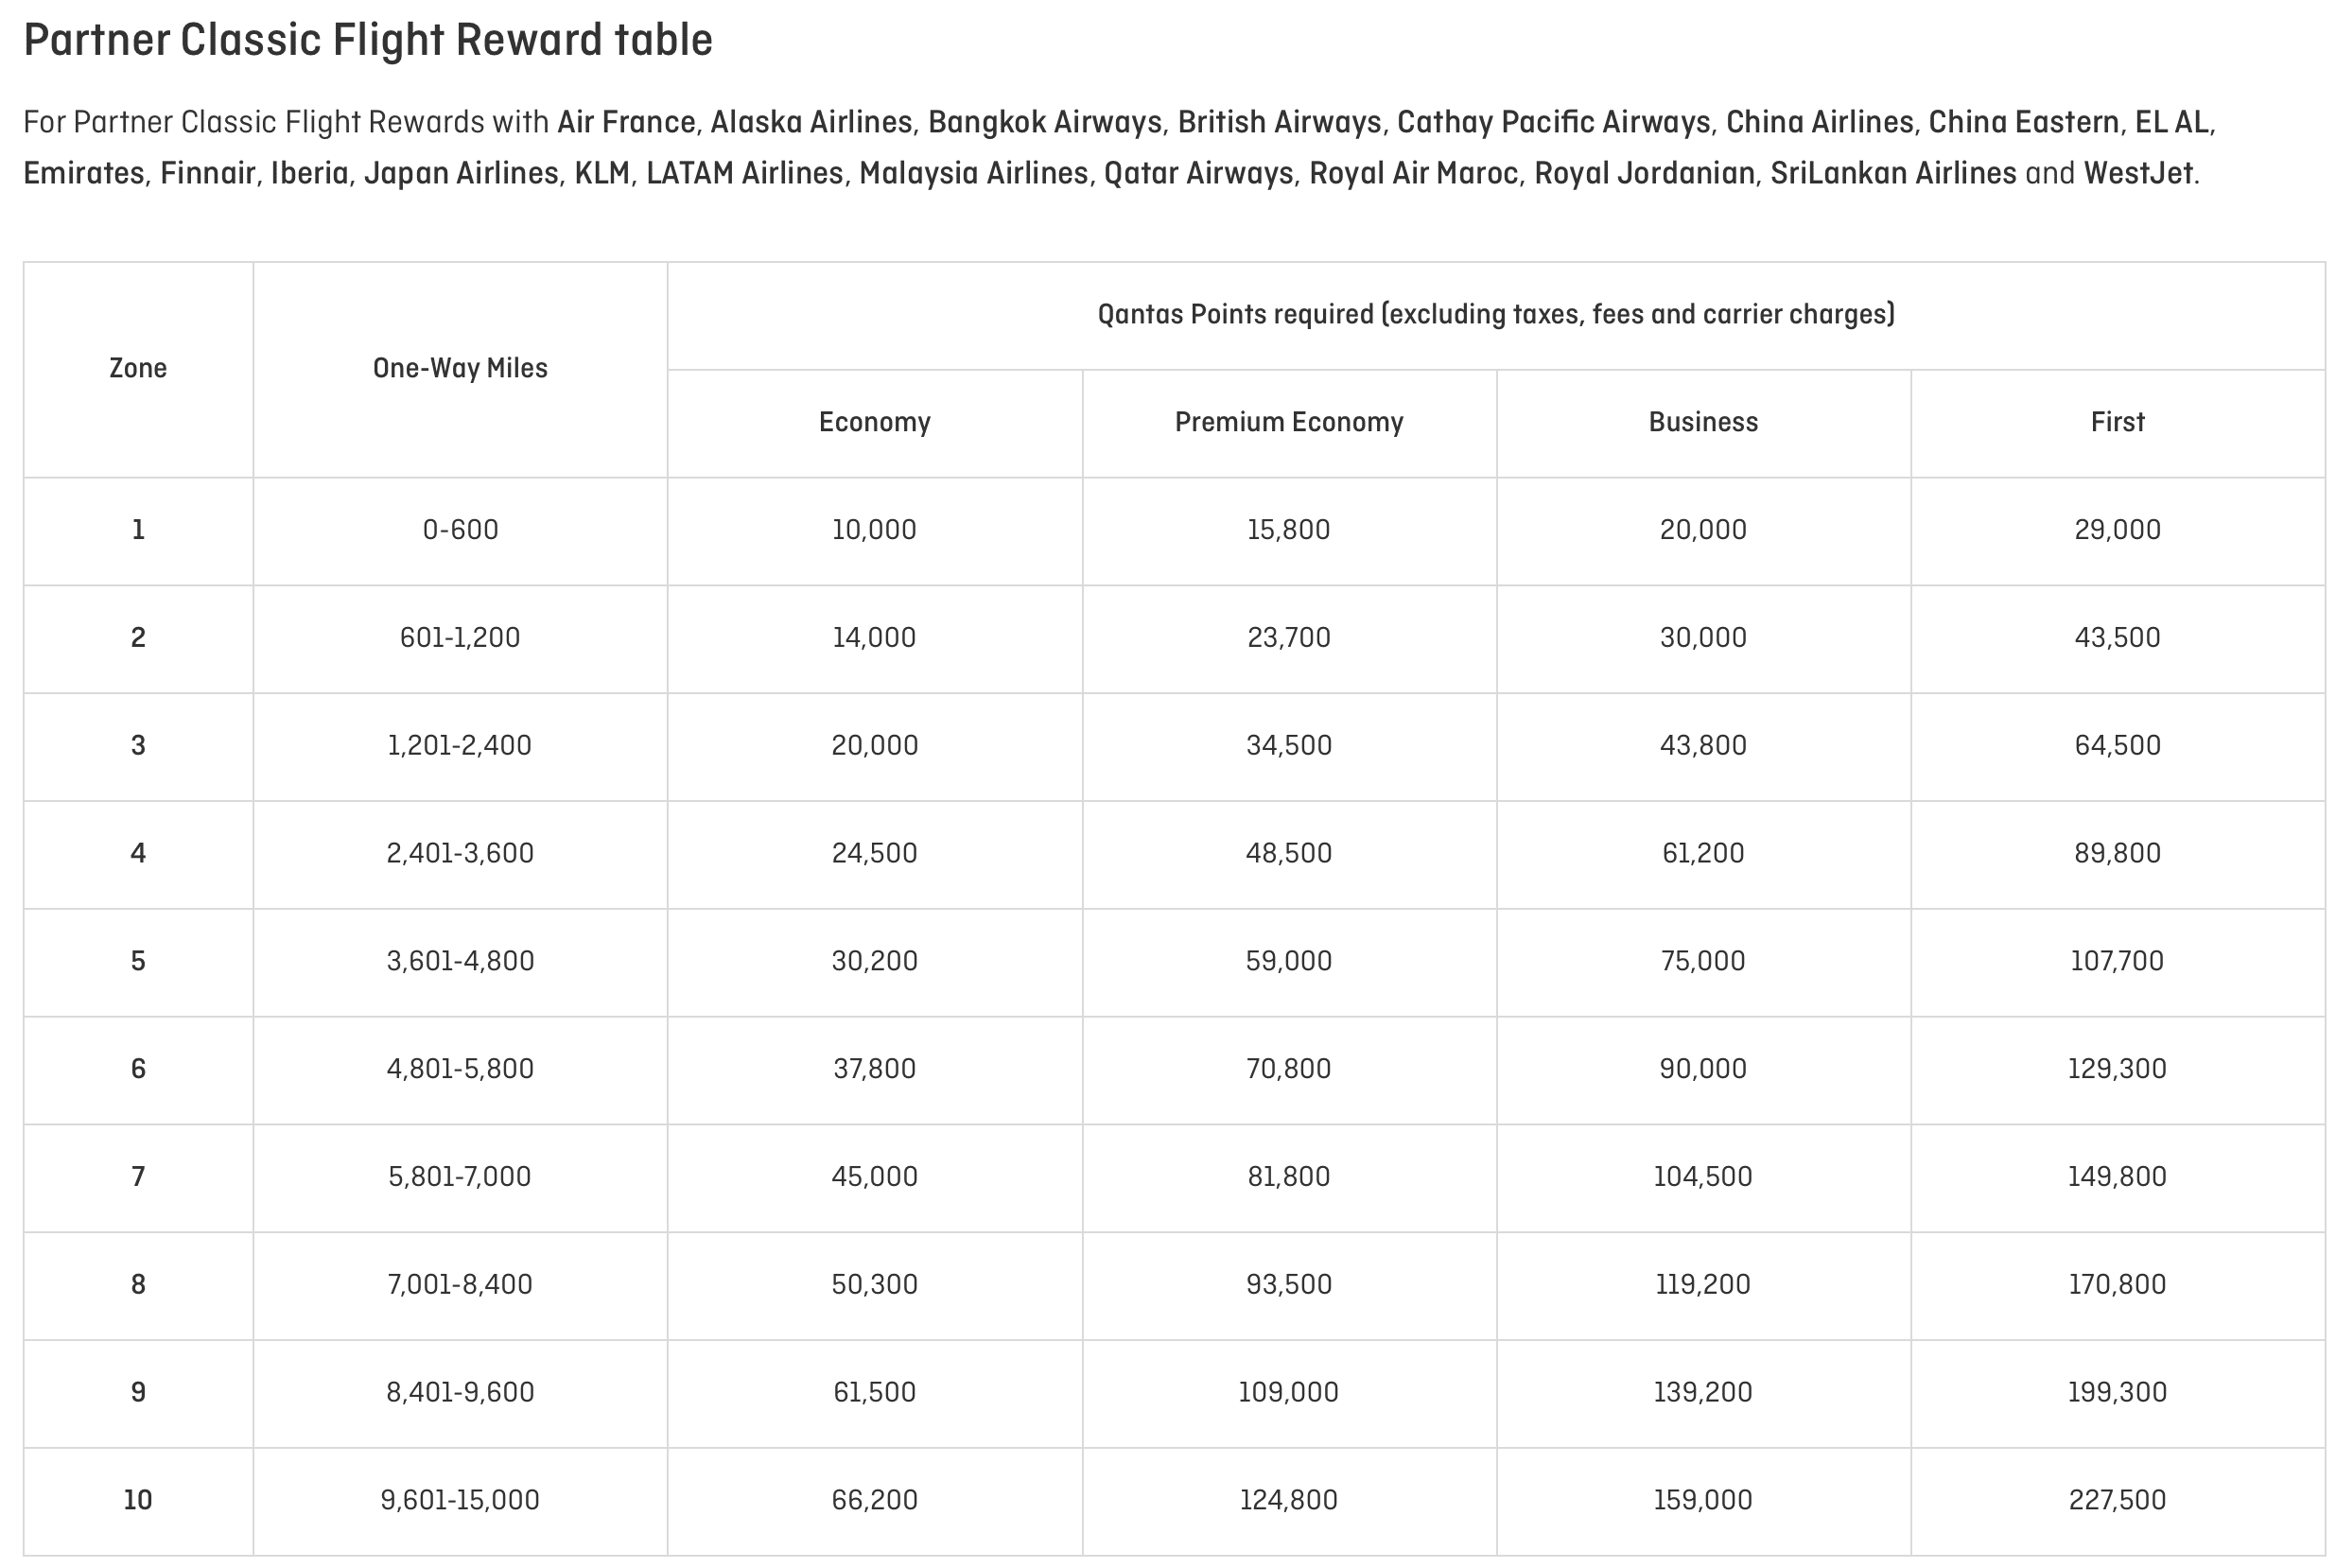Screen dimensions: 2336x1568
Task: Follow the WestJet link
Action: tap(2138, 174)
